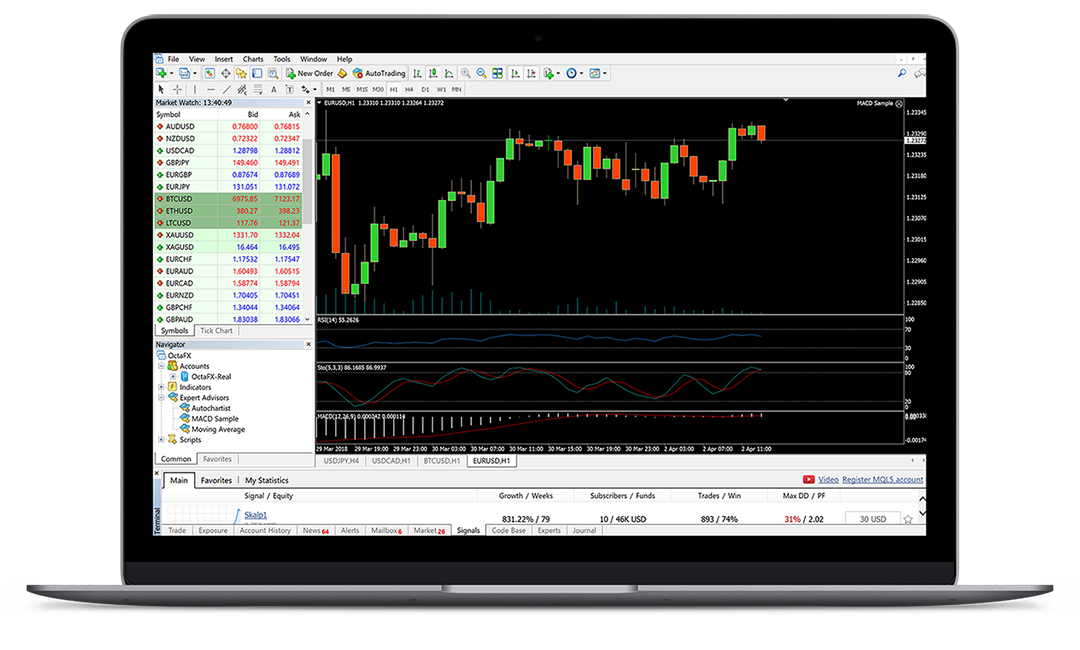Expand the Scripts tree node
The image size is (1080, 650).
161,439
